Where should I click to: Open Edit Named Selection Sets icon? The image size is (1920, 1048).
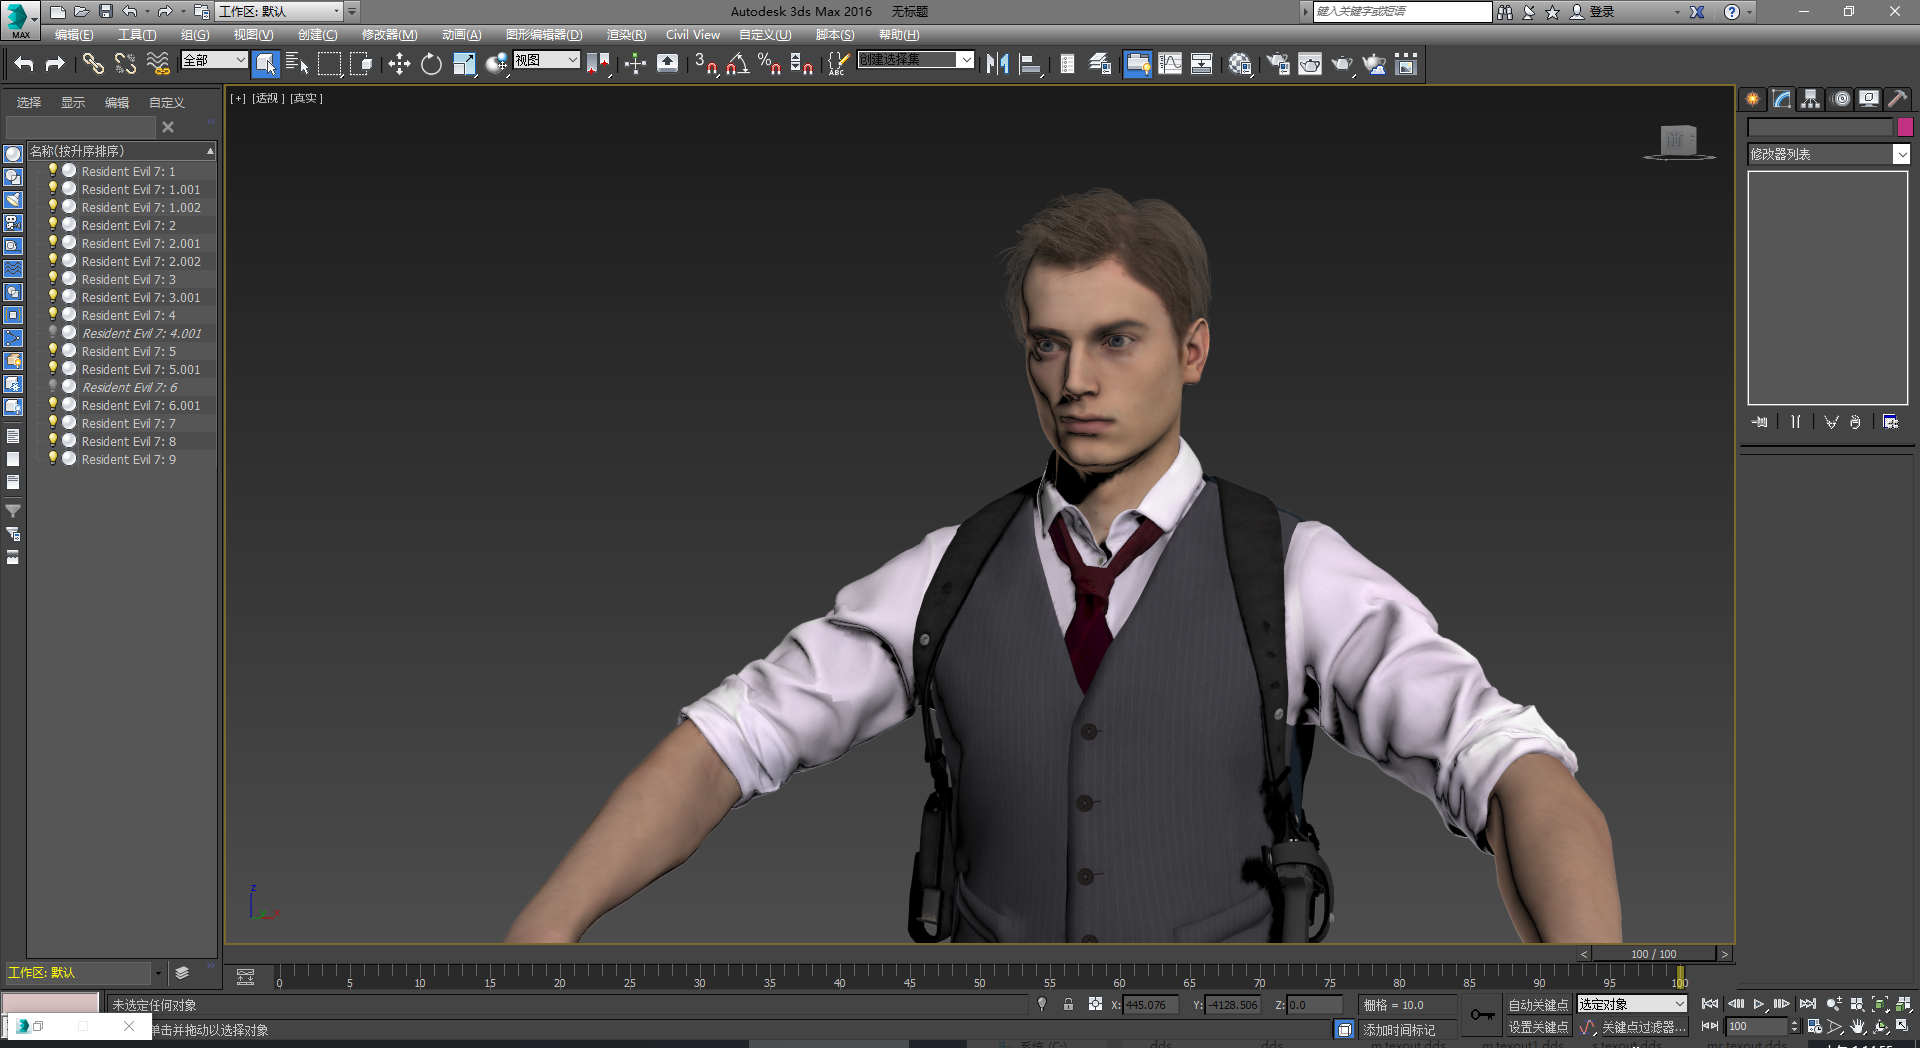(x=838, y=64)
